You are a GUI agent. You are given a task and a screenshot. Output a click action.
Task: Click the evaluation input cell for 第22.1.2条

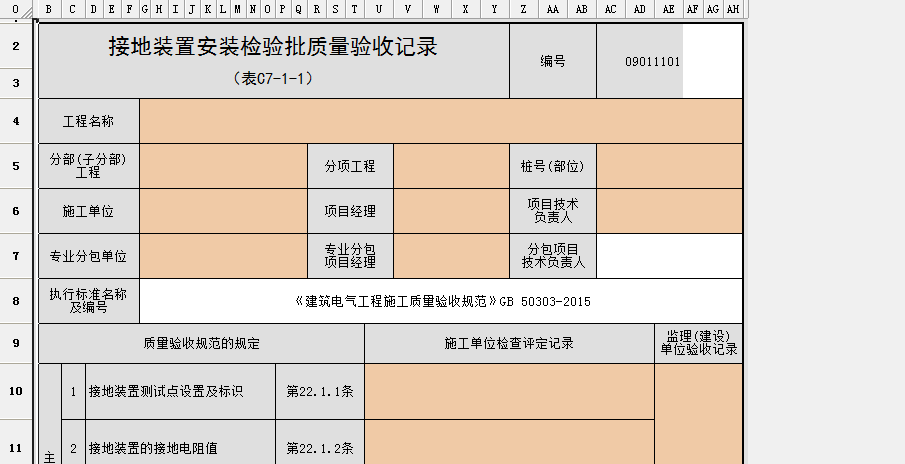tap(510, 443)
